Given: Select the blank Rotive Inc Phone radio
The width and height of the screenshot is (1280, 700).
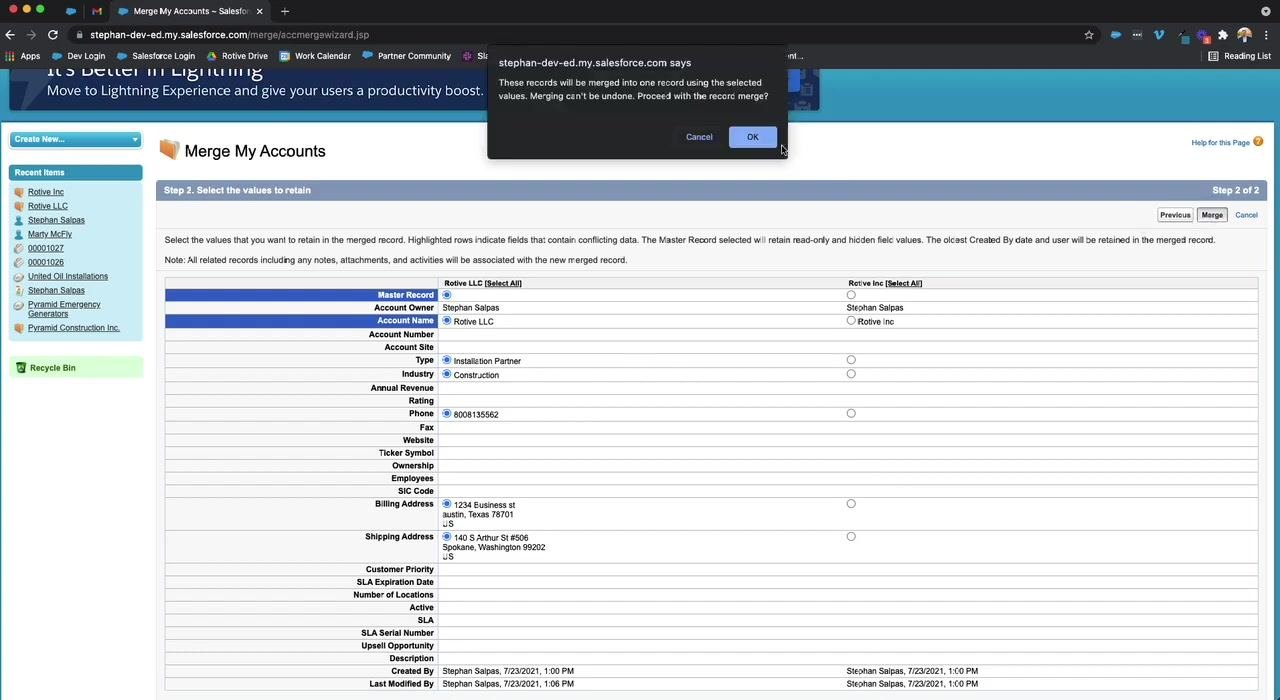Looking at the screenshot, I should (851, 413).
